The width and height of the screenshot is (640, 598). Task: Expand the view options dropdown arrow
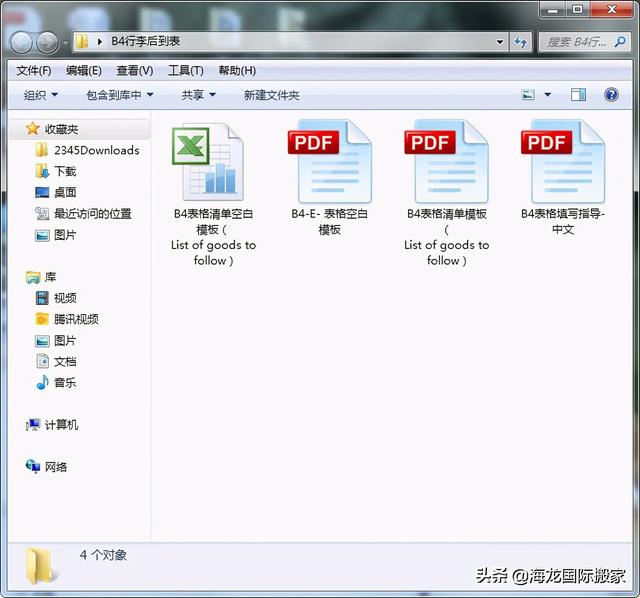click(547, 95)
